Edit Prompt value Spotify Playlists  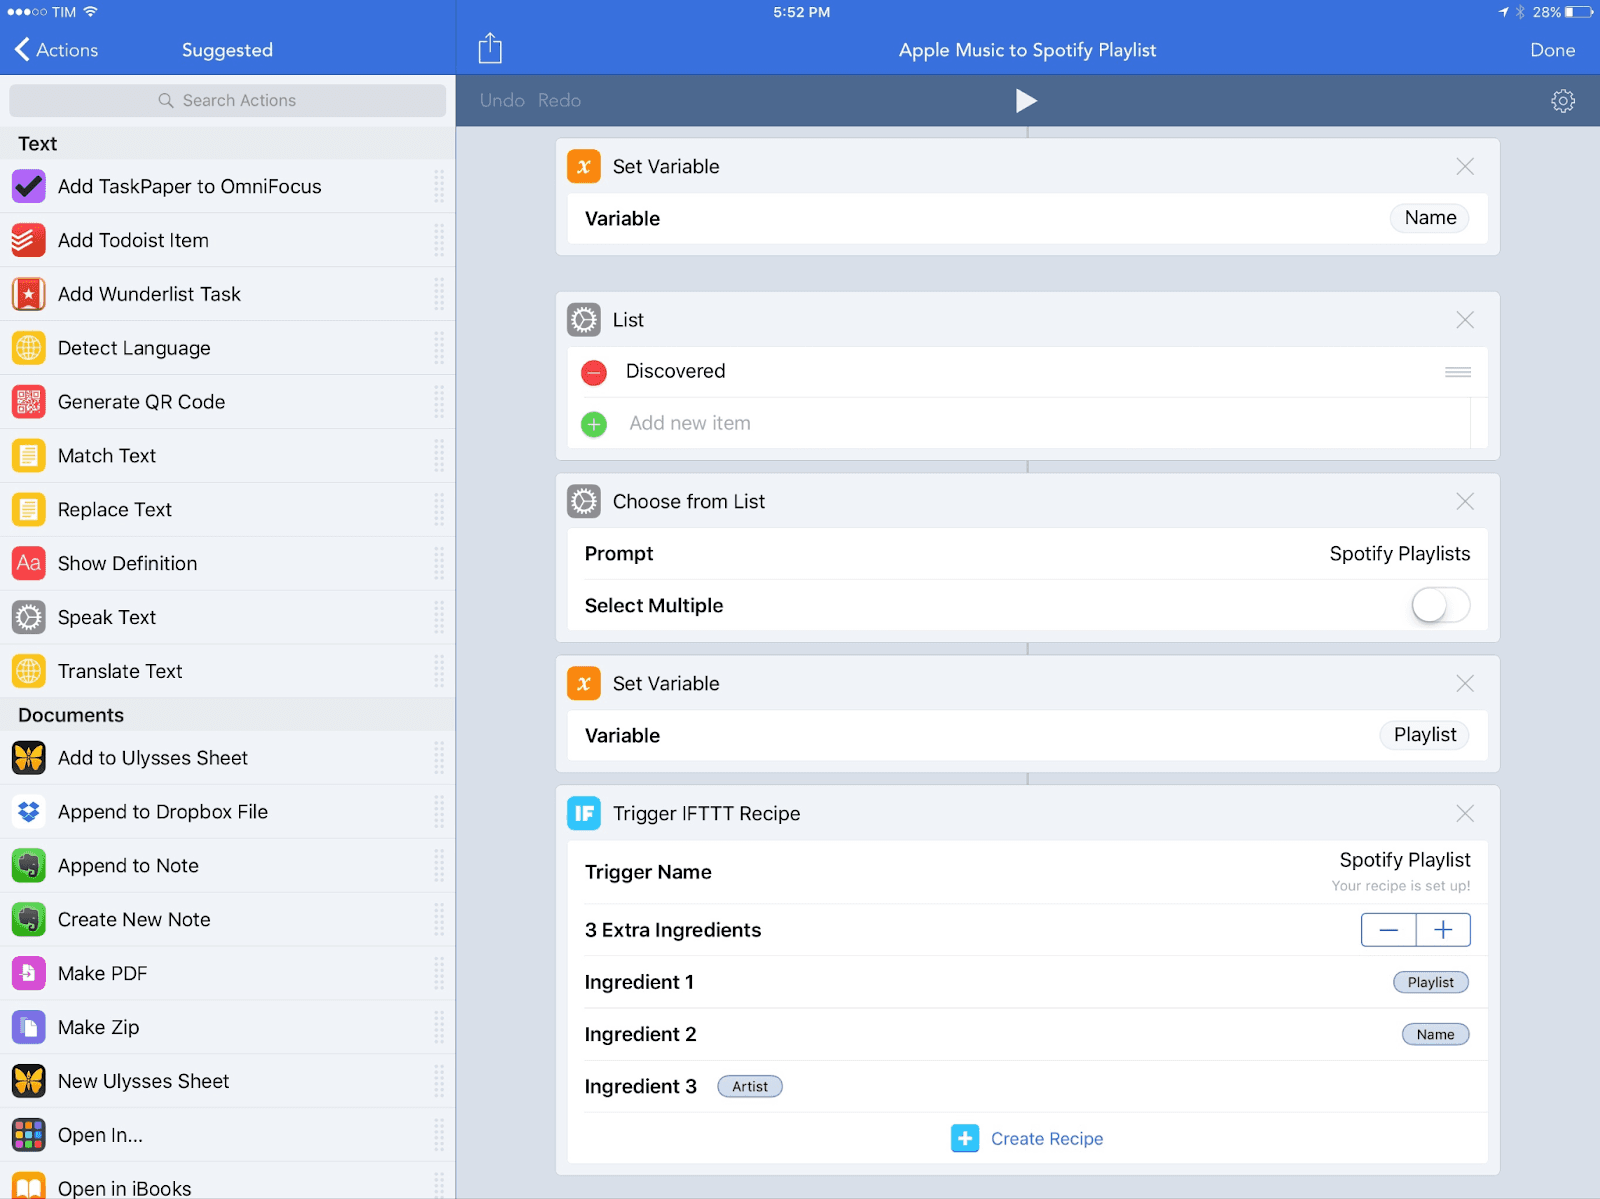1399,554
